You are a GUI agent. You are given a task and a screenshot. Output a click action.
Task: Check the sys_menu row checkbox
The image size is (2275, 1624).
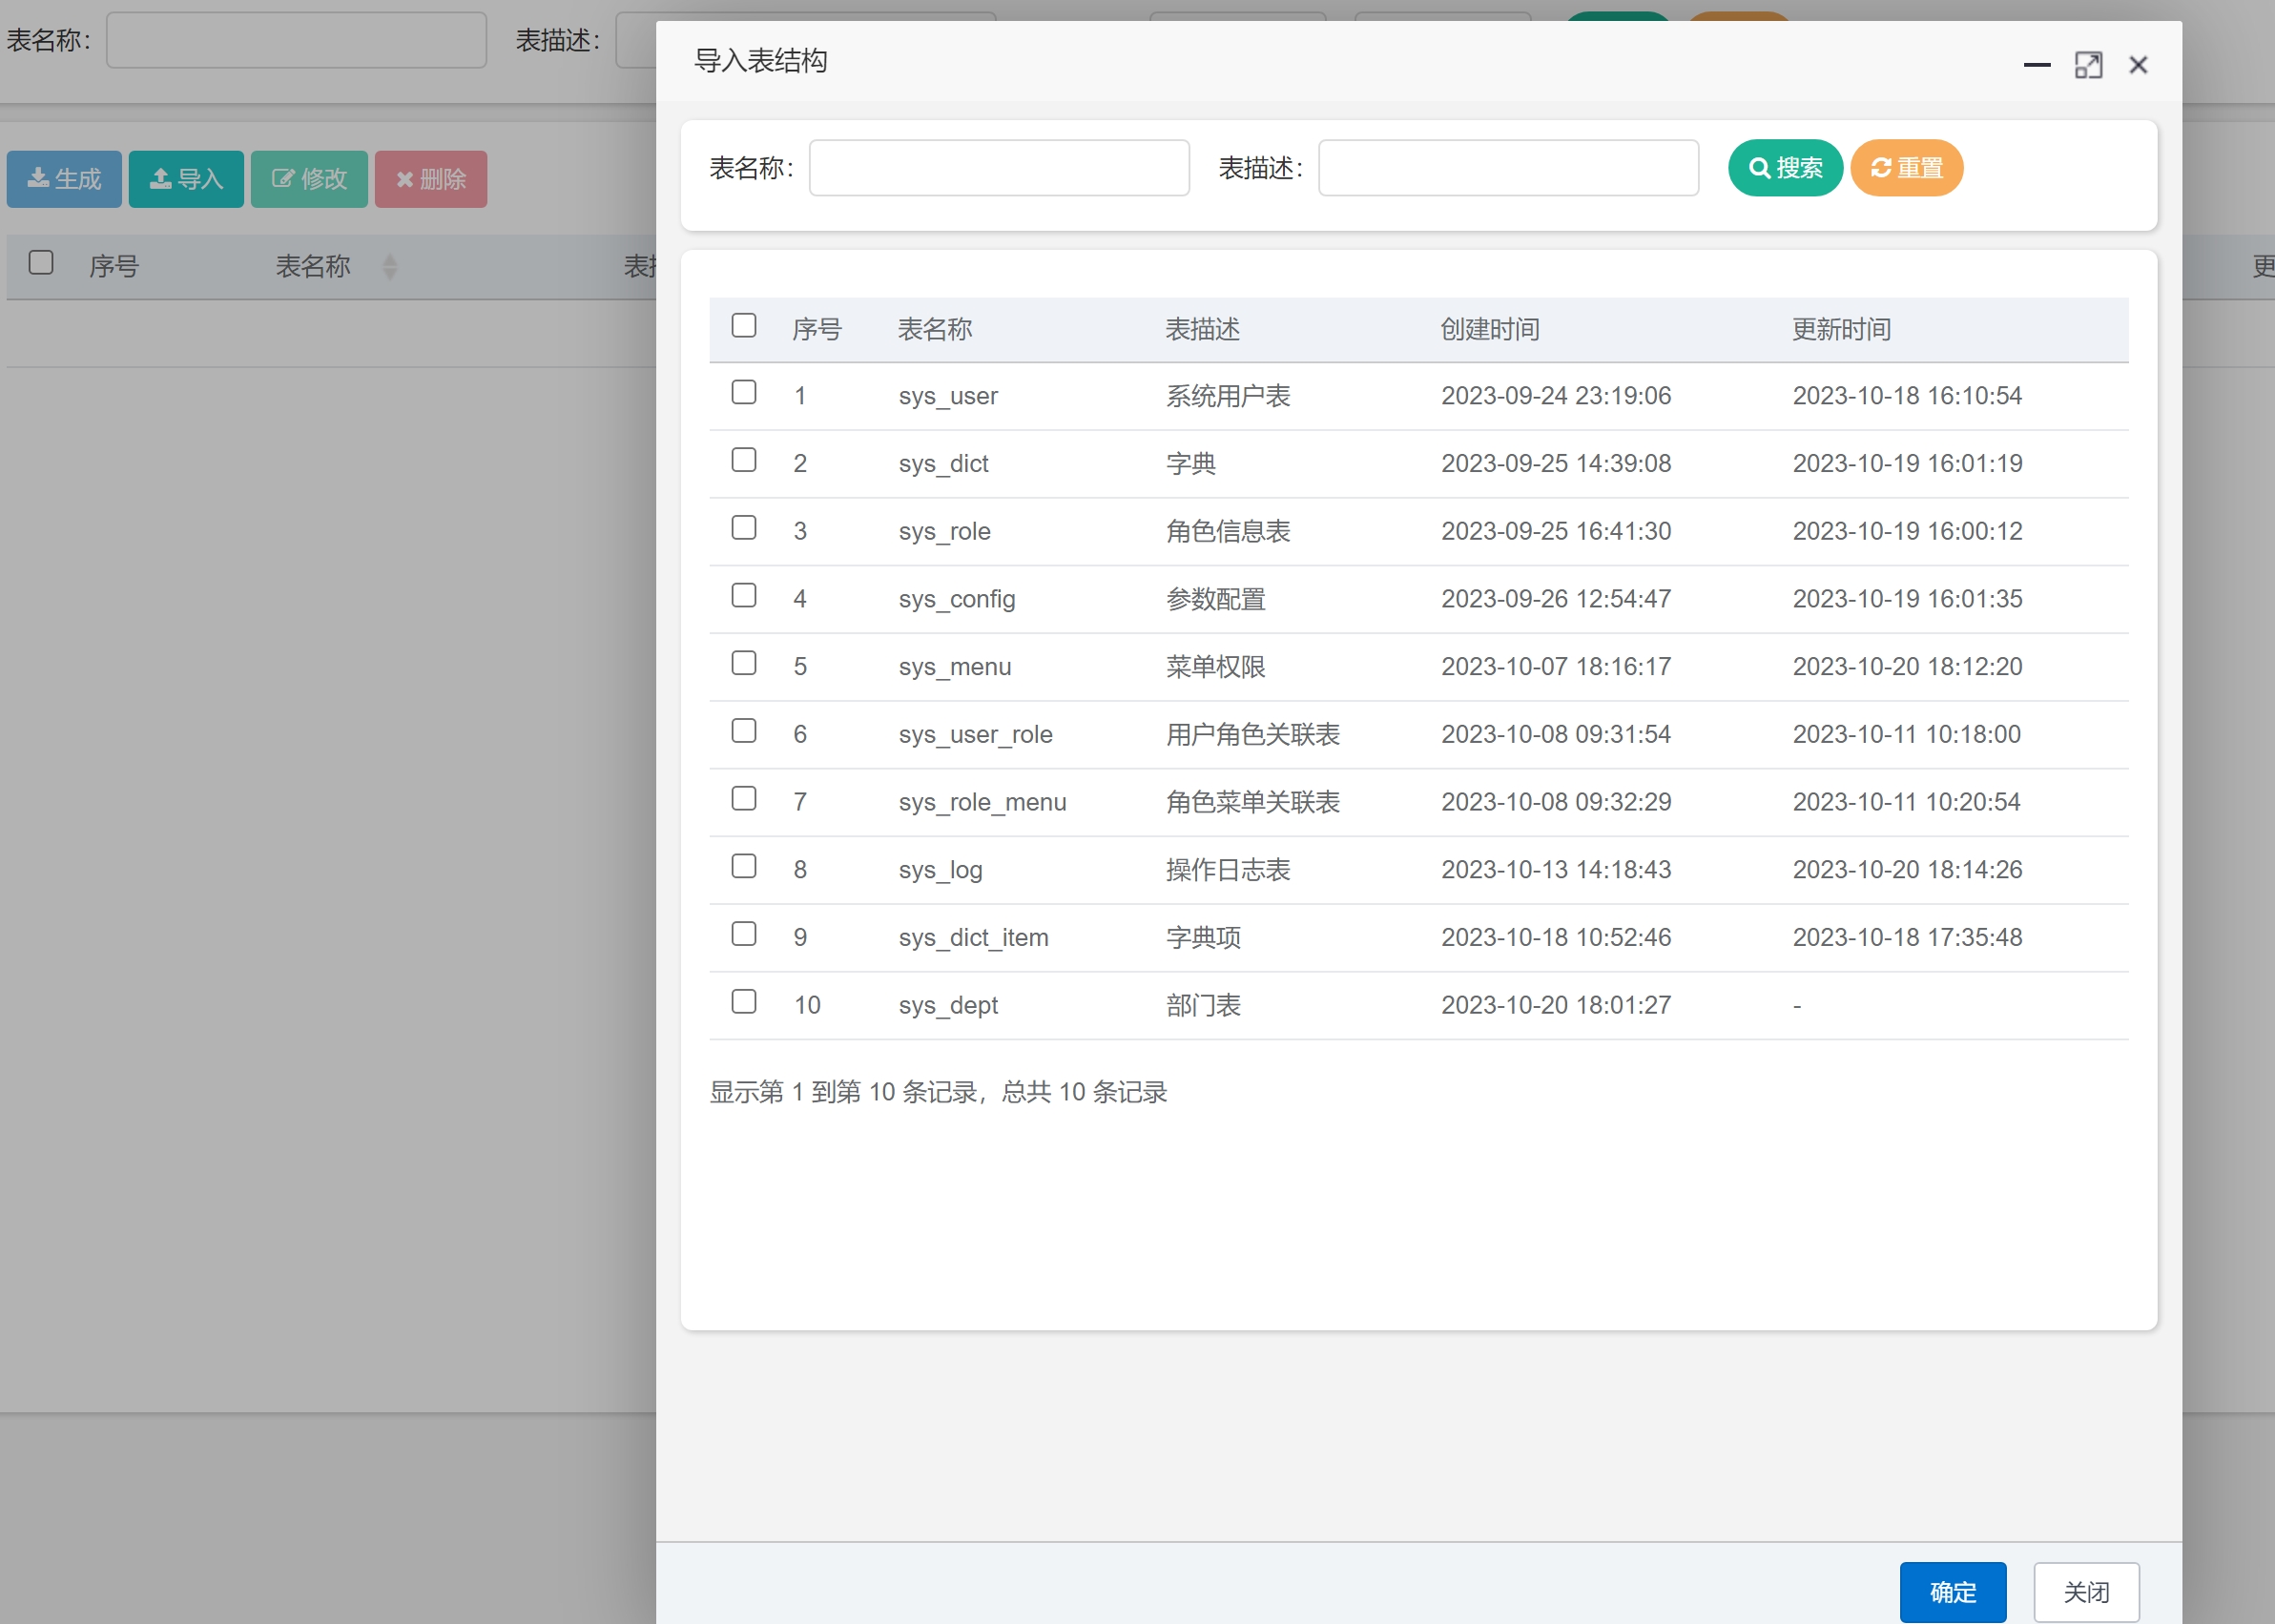[x=743, y=663]
